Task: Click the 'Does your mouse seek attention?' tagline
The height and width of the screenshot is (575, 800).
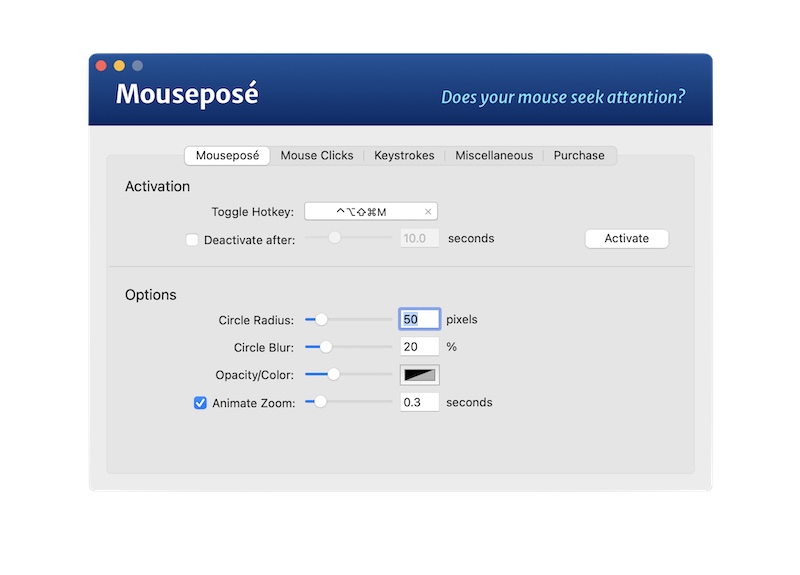Action: [x=563, y=97]
